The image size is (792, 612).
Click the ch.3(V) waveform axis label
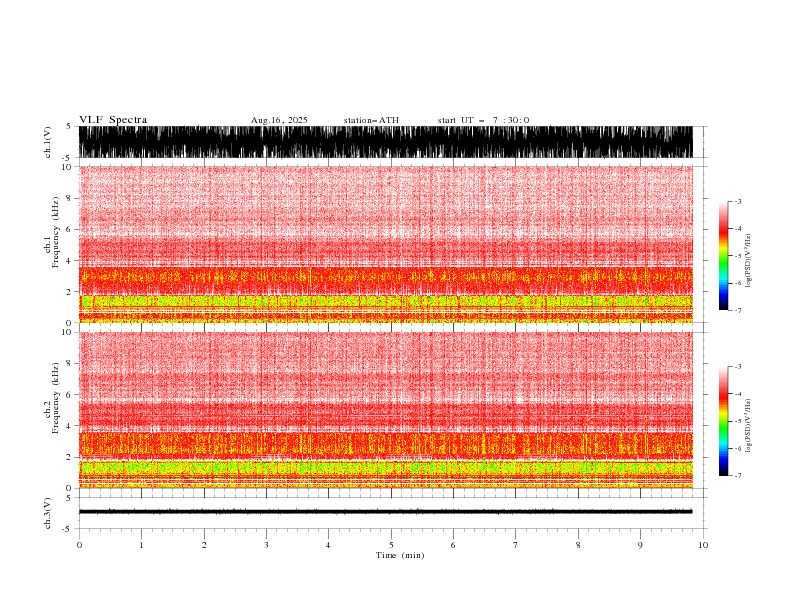48,513
